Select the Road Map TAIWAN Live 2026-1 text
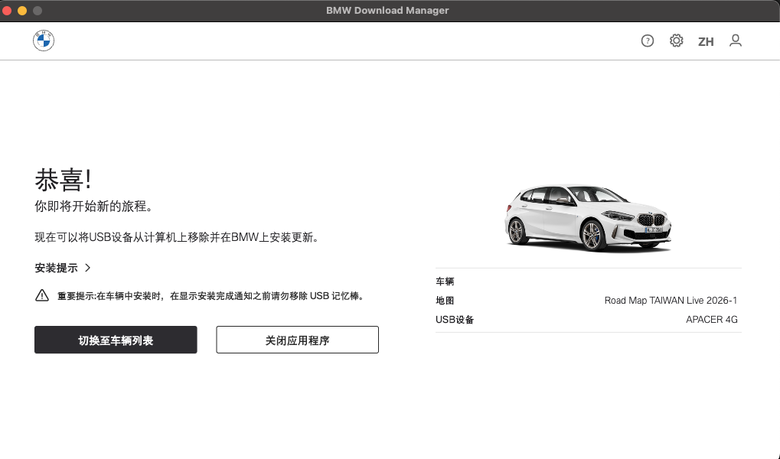 pyautogui.click(x=671, y=300)
